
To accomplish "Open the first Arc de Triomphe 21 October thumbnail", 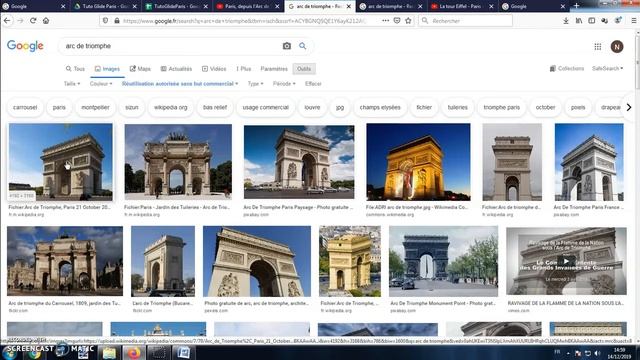I will tap(60, 162).
